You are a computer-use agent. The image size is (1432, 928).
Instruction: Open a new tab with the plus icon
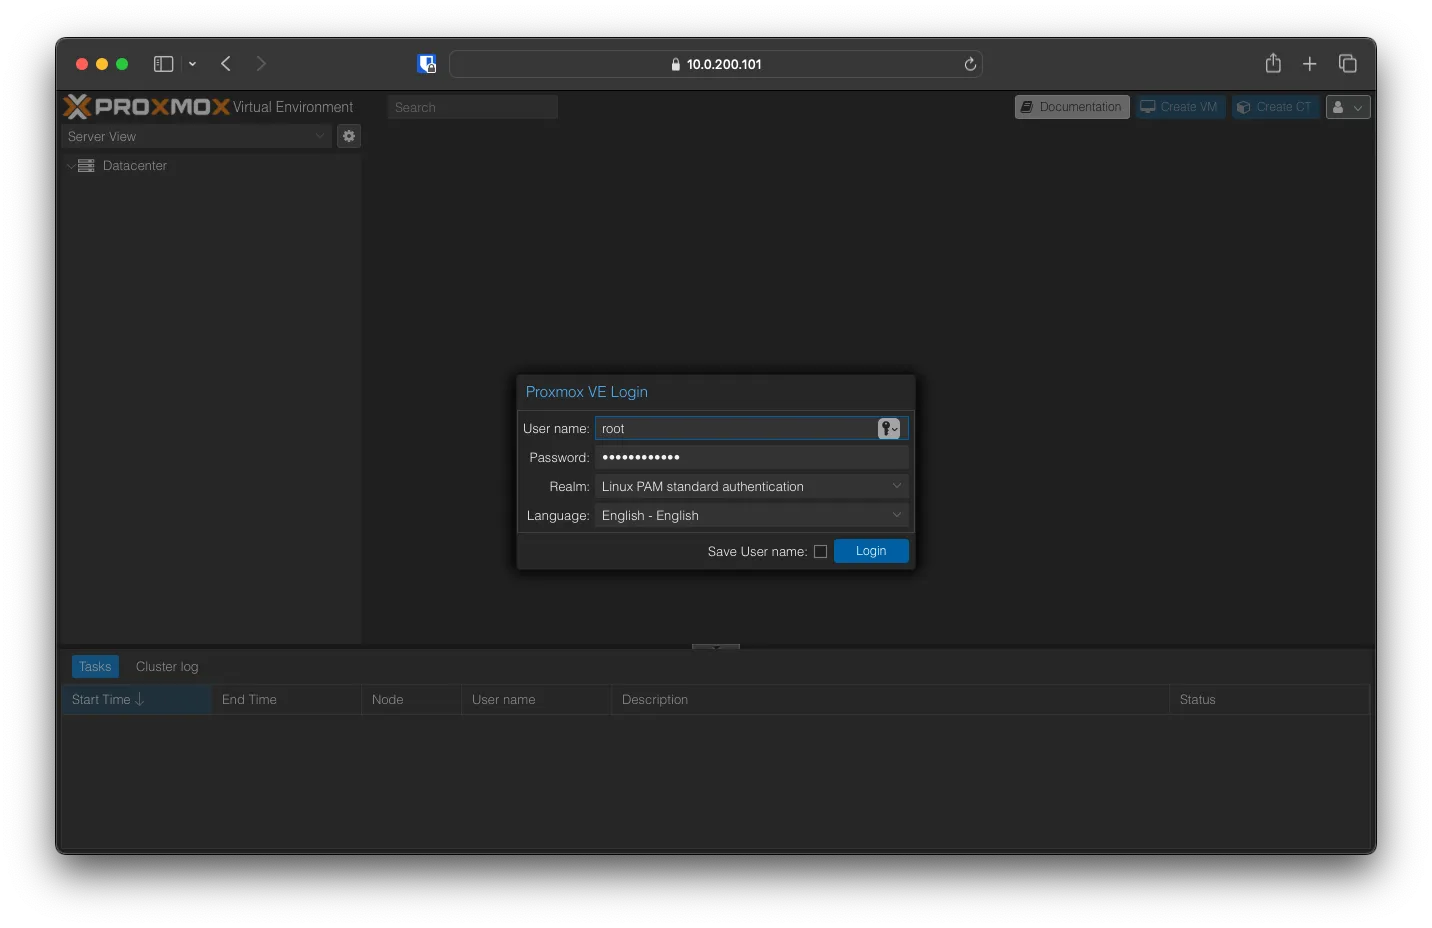(x=1310, y=64)
